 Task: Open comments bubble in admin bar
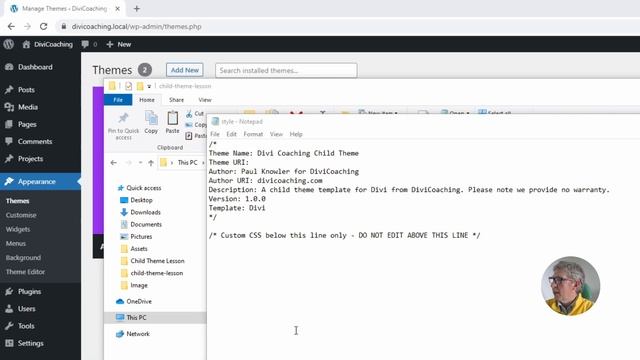click(x=89, y=44)
